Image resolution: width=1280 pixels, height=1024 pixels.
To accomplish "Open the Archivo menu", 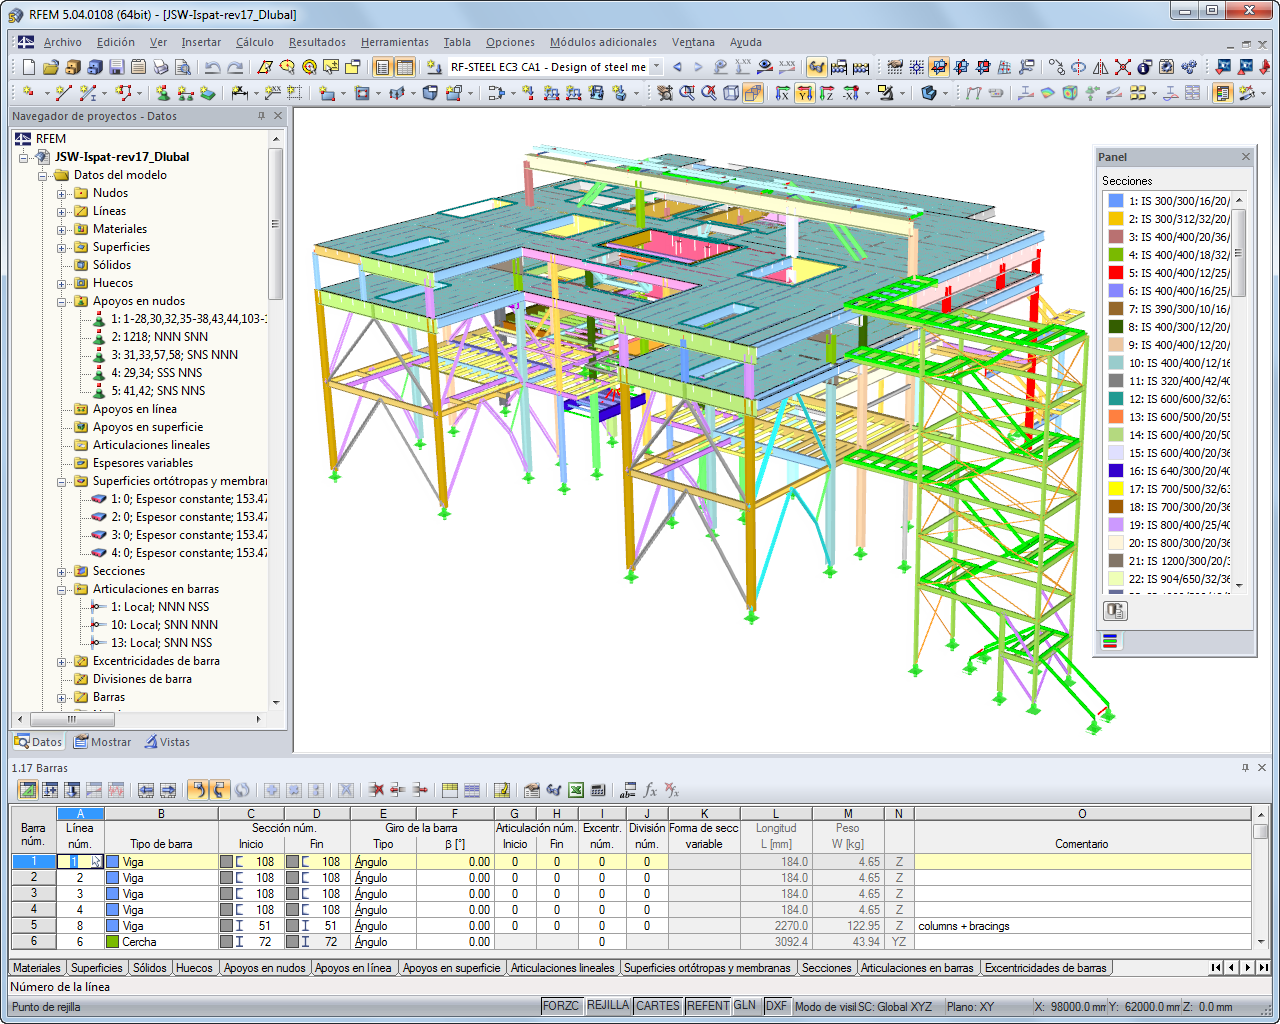I will point(63,42).
